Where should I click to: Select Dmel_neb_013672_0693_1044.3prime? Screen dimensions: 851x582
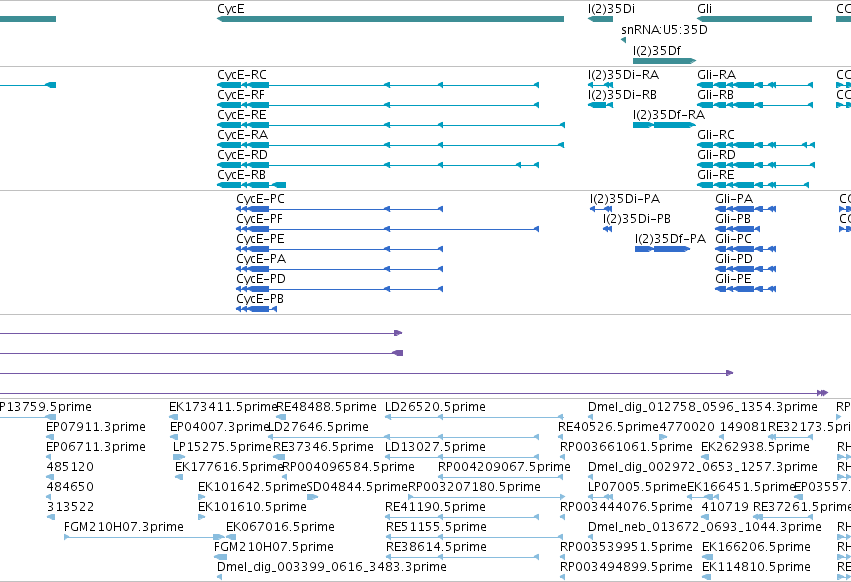(704, 527)
